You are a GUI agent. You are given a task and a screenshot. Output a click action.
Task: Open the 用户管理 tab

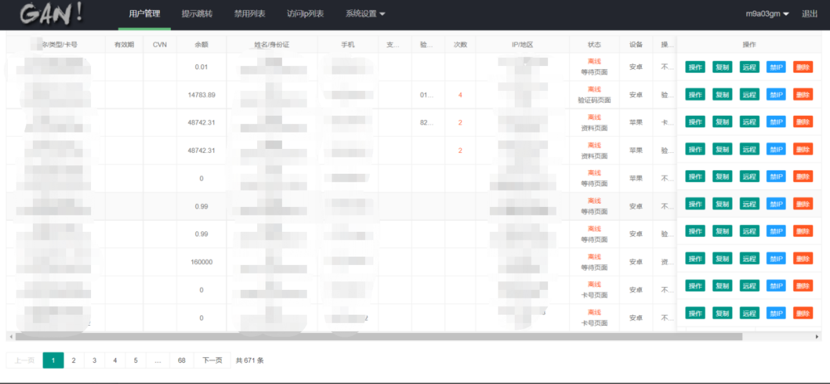pyautogui.click(x=145, y=14)
